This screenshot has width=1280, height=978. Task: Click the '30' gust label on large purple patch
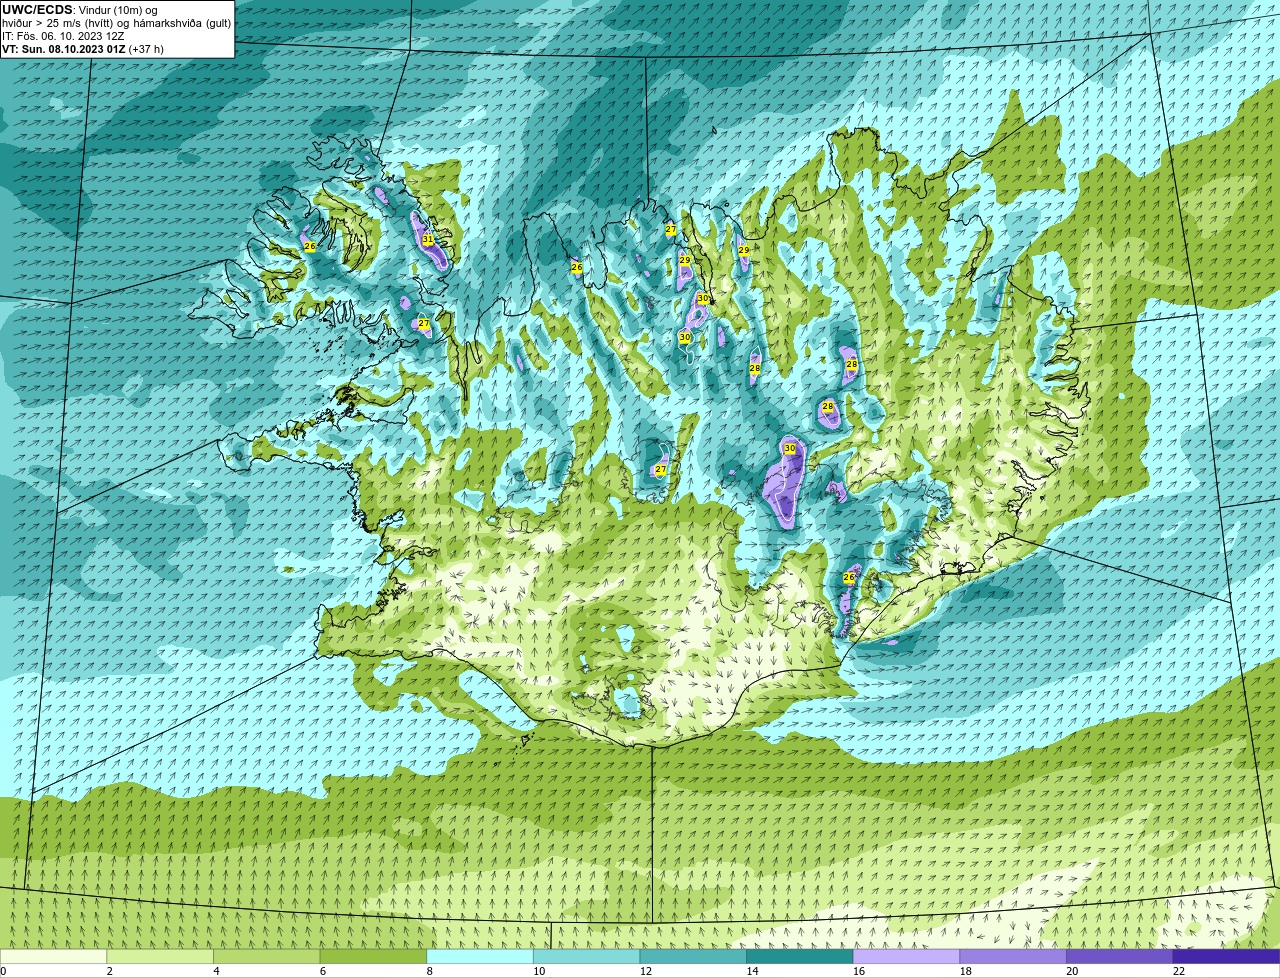click(790, 449)
